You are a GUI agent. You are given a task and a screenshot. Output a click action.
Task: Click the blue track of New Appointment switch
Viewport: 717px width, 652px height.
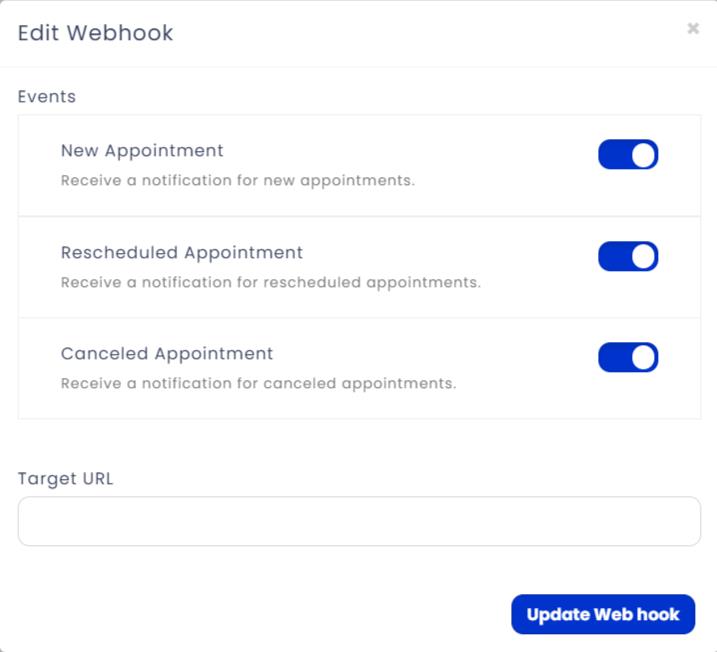coord(615,155)
